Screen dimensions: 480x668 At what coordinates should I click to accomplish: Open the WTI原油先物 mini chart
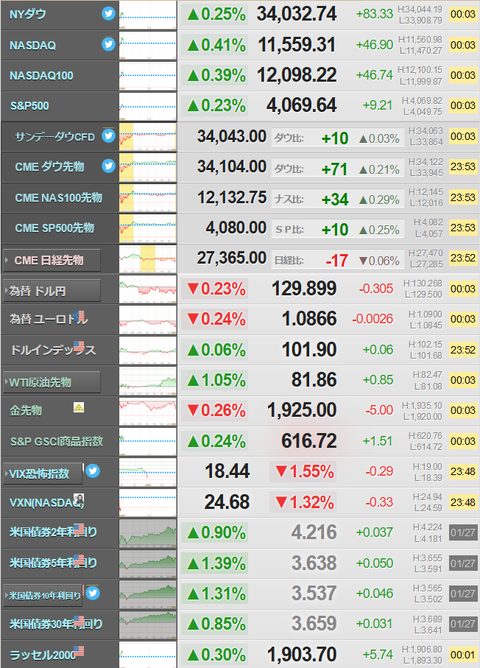tap(147, 380)
